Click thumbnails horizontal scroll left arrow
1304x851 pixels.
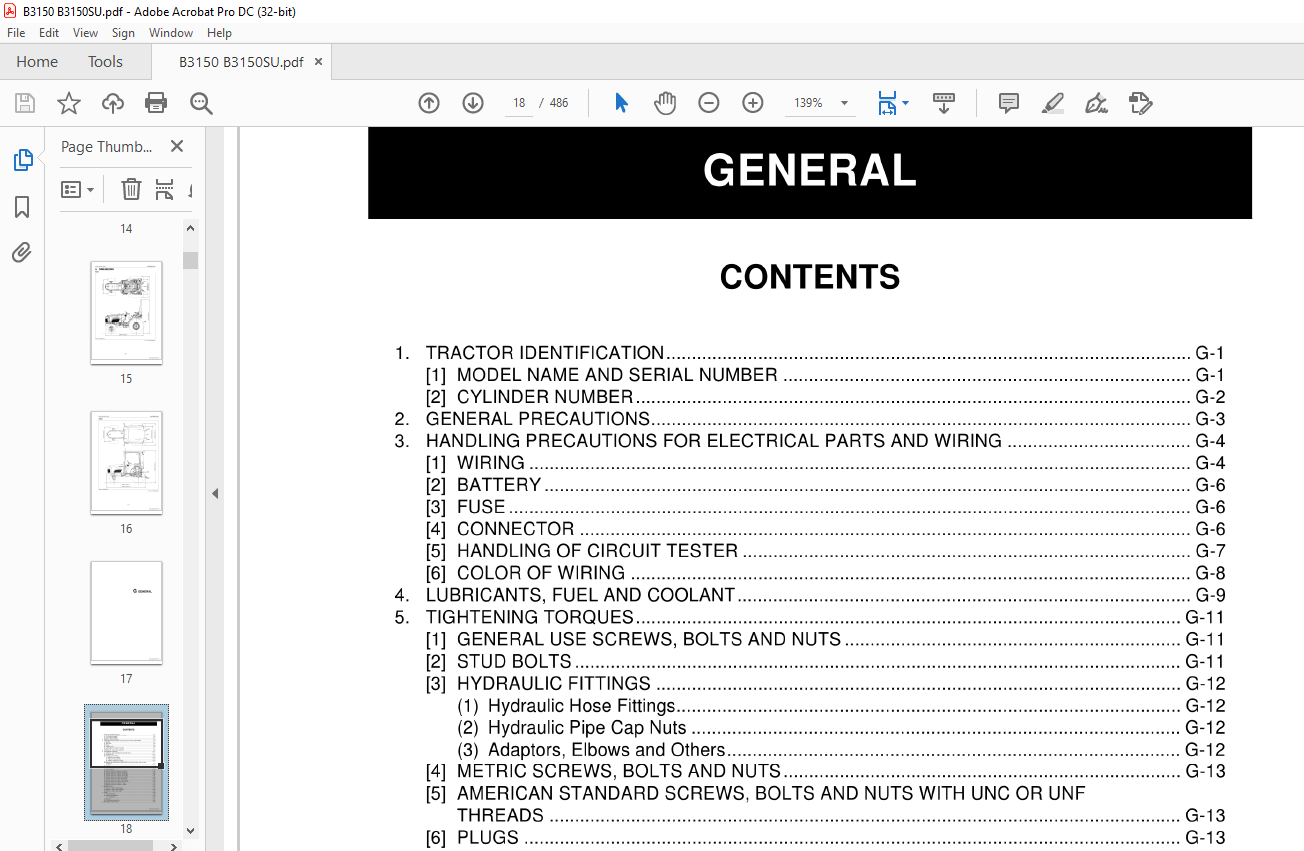click(x=60, y=845)
